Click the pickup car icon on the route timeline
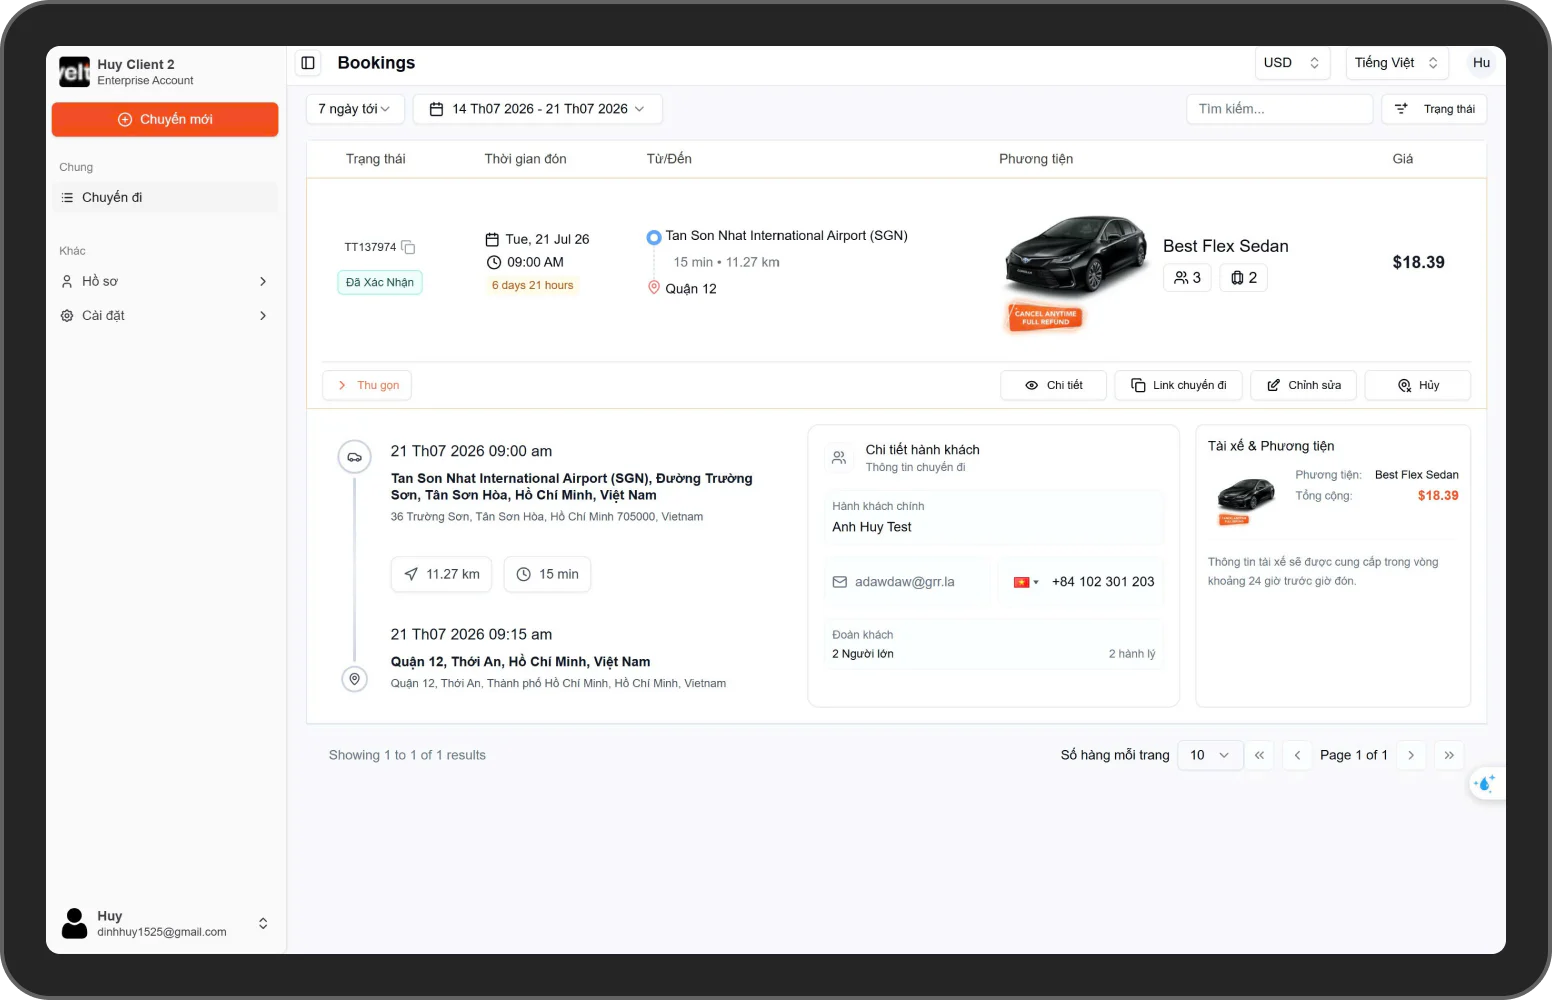 (354, 457)
